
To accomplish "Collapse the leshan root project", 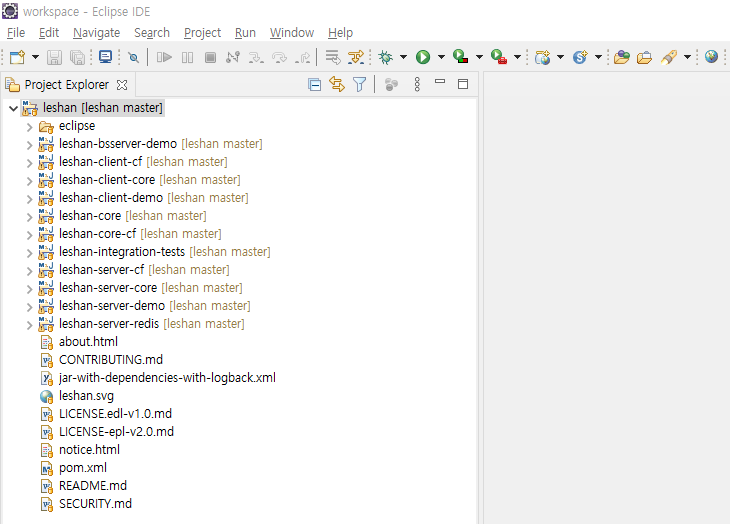I will coord(14,108).
